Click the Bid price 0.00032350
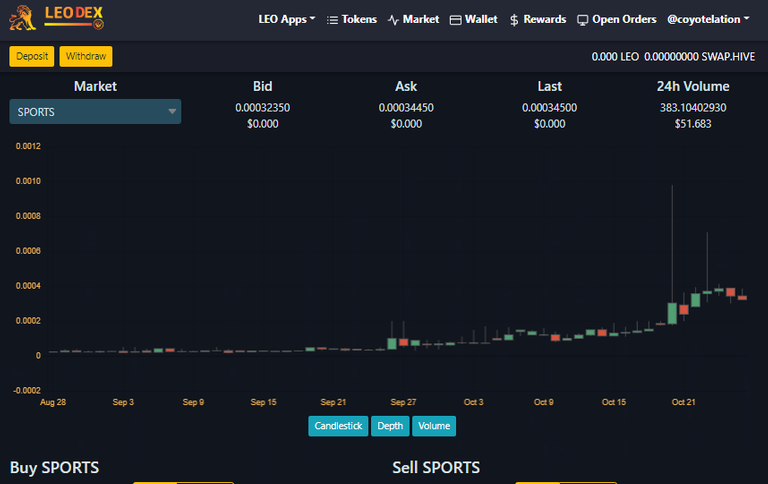Screen dimensions: 768x484 click(263, 108)
